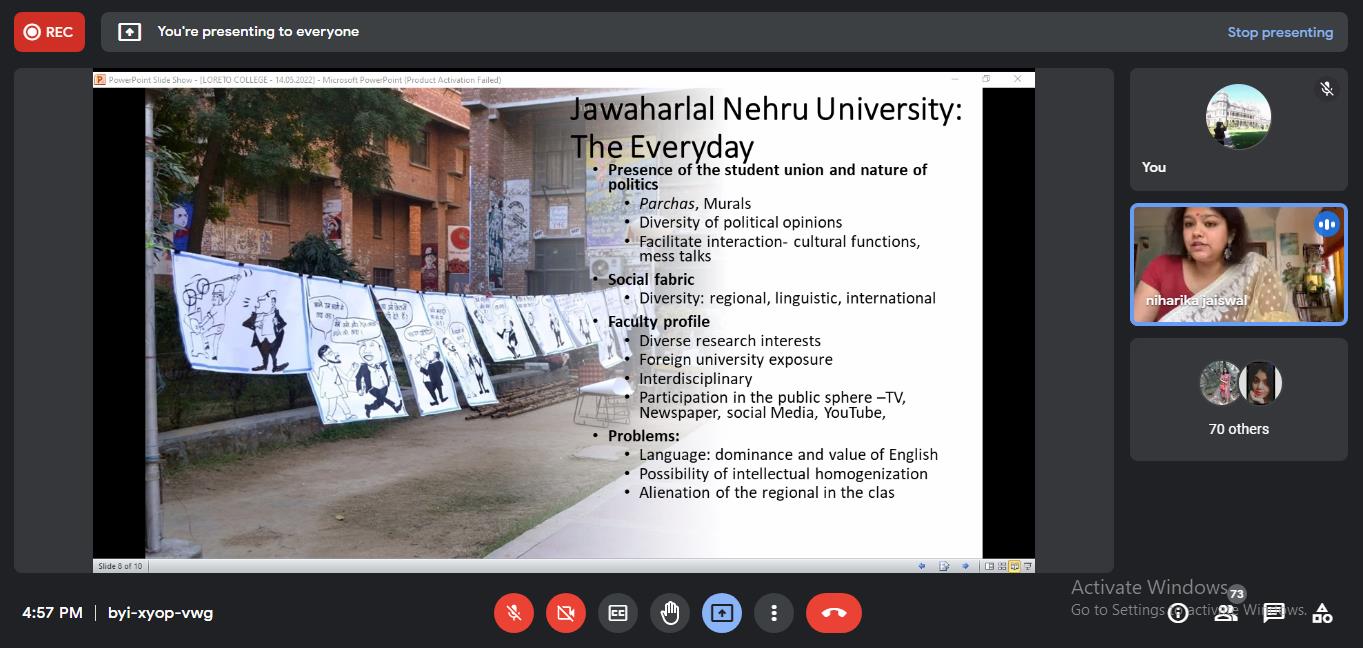
Task: Go to previous slide arrow in PowerPoint
Action: [922, 566]
